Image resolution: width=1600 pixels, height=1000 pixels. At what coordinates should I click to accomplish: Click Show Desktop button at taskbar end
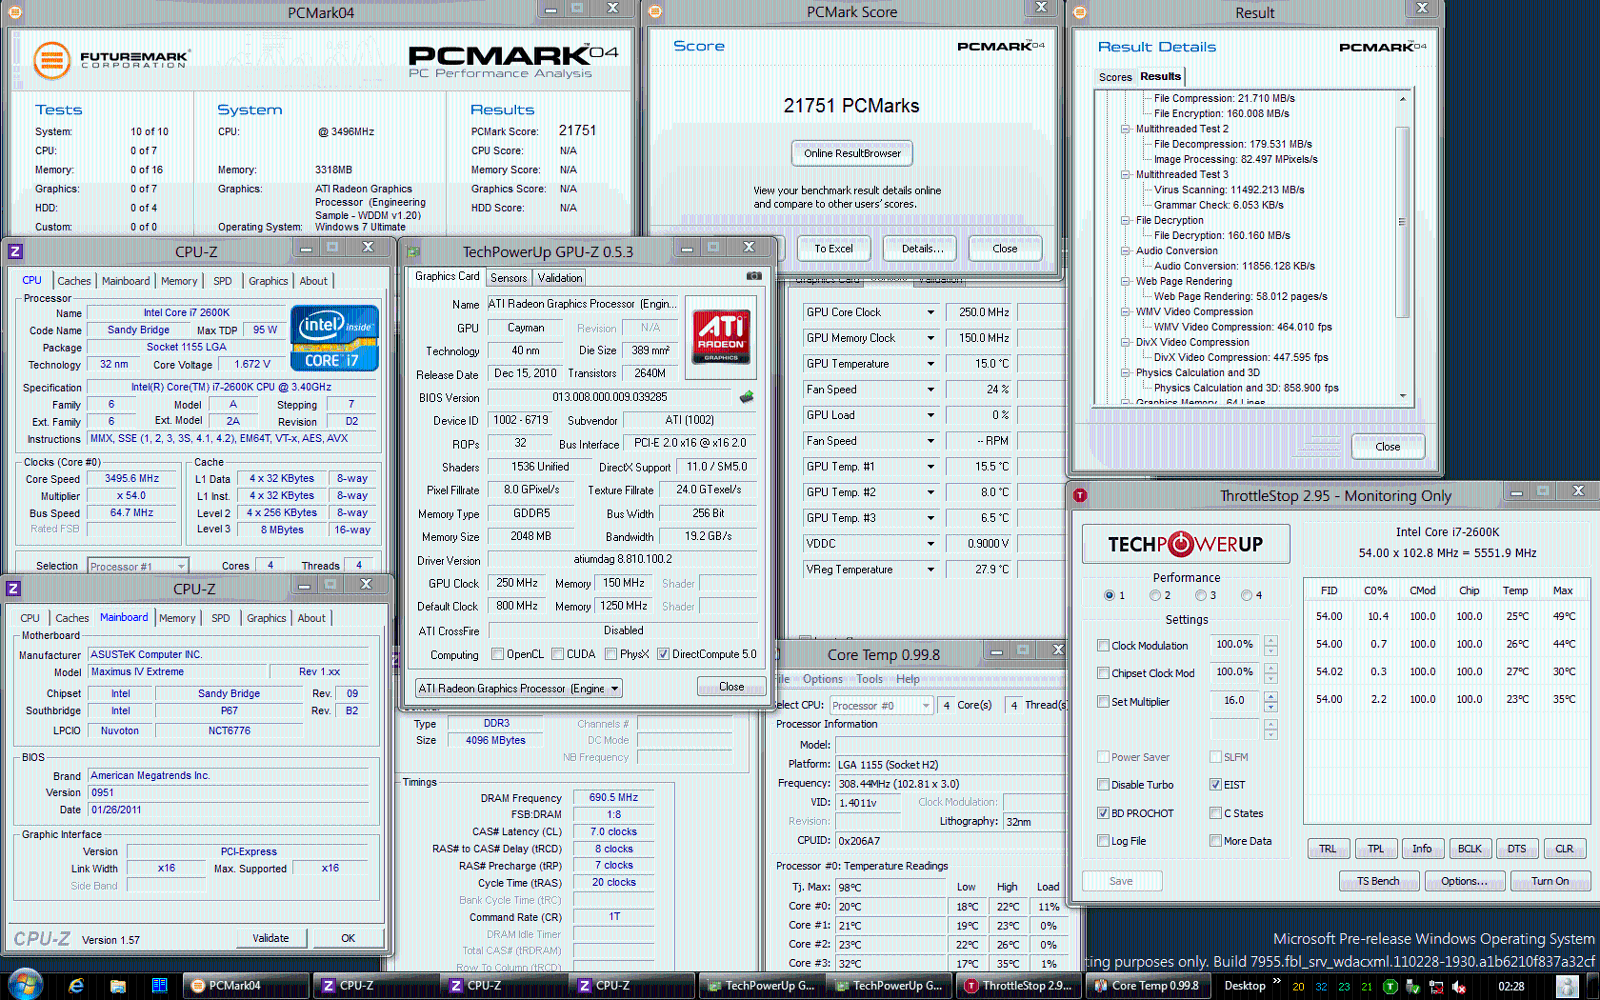coord(1591,986)
